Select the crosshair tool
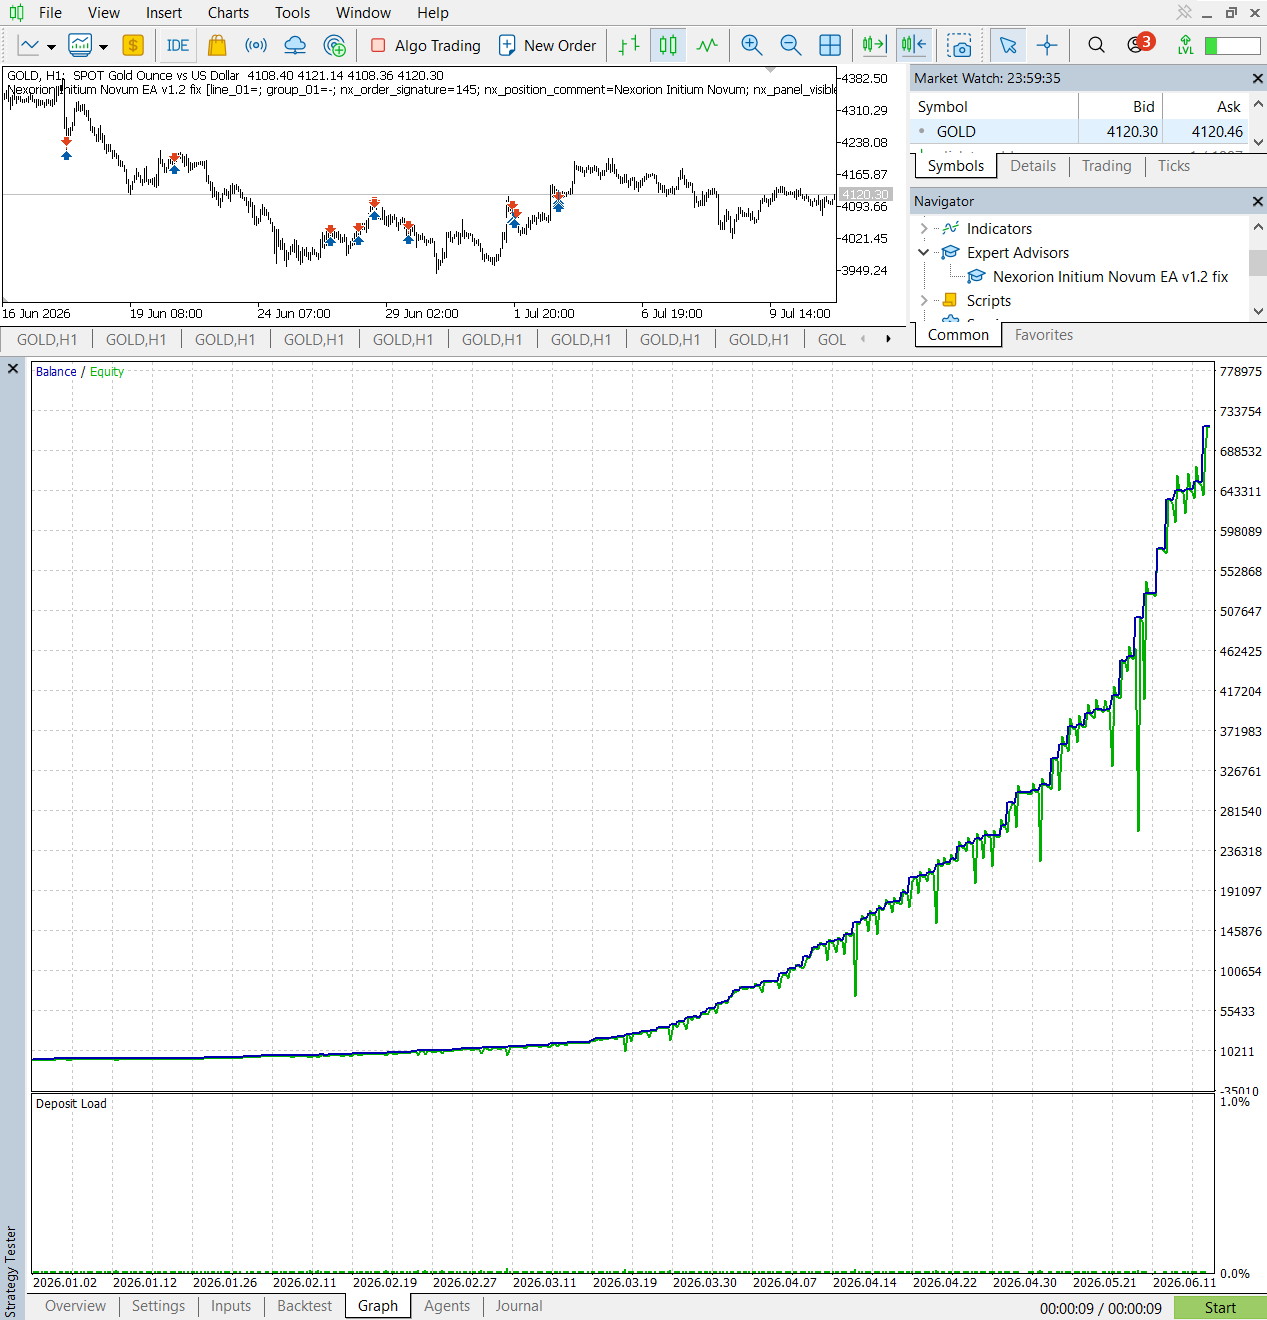 click(x=1047, y=45)
